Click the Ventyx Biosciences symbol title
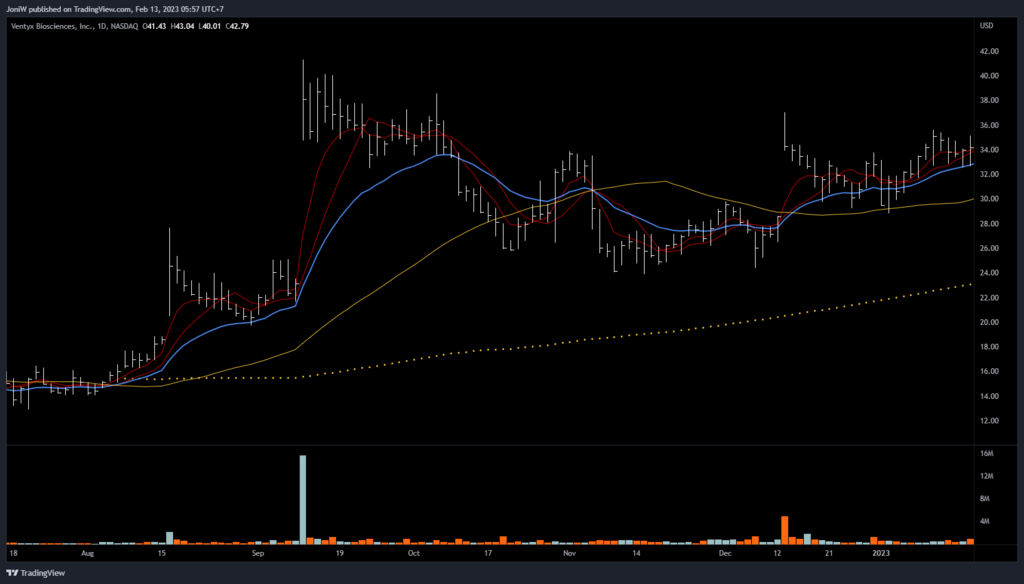This screenshot has width=1024, height=584. pos(49,25)
